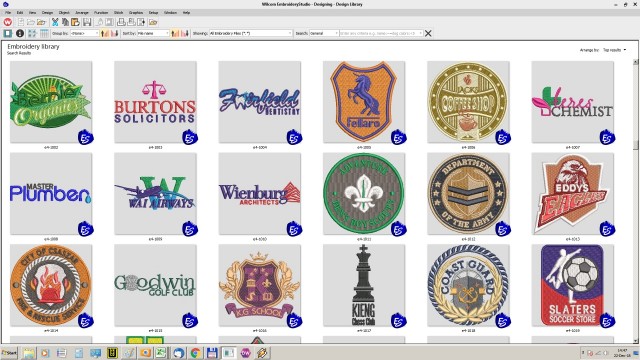Screen dimensions: 640x360
Task: Open the Edit menu
Action: 20,13
